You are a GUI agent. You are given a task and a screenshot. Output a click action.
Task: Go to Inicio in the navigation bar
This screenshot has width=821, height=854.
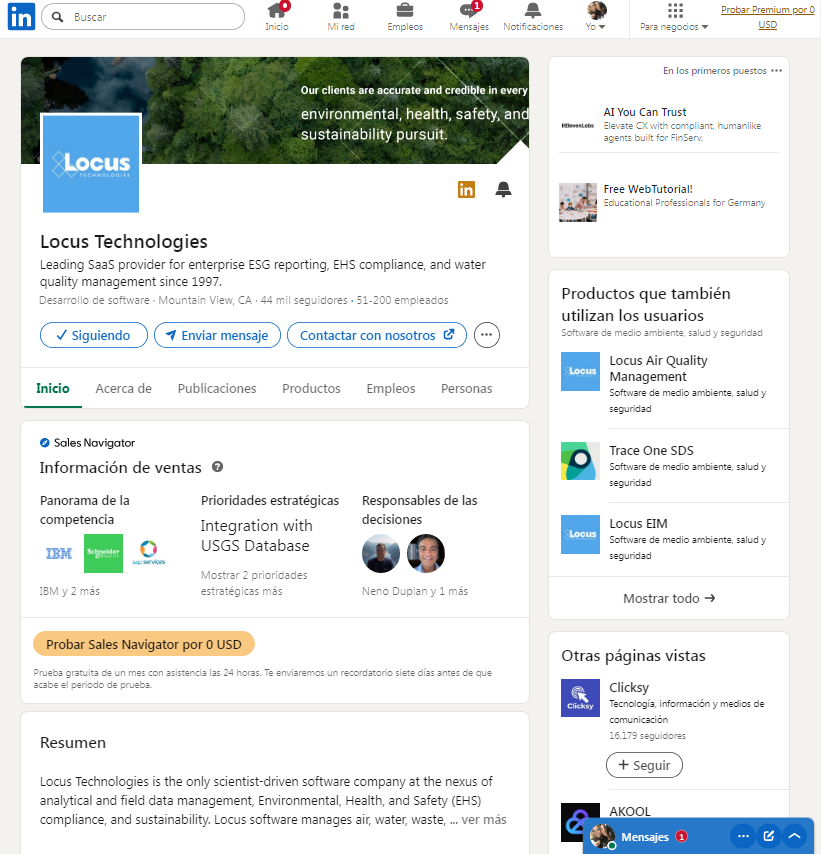(x=277, y=17)
